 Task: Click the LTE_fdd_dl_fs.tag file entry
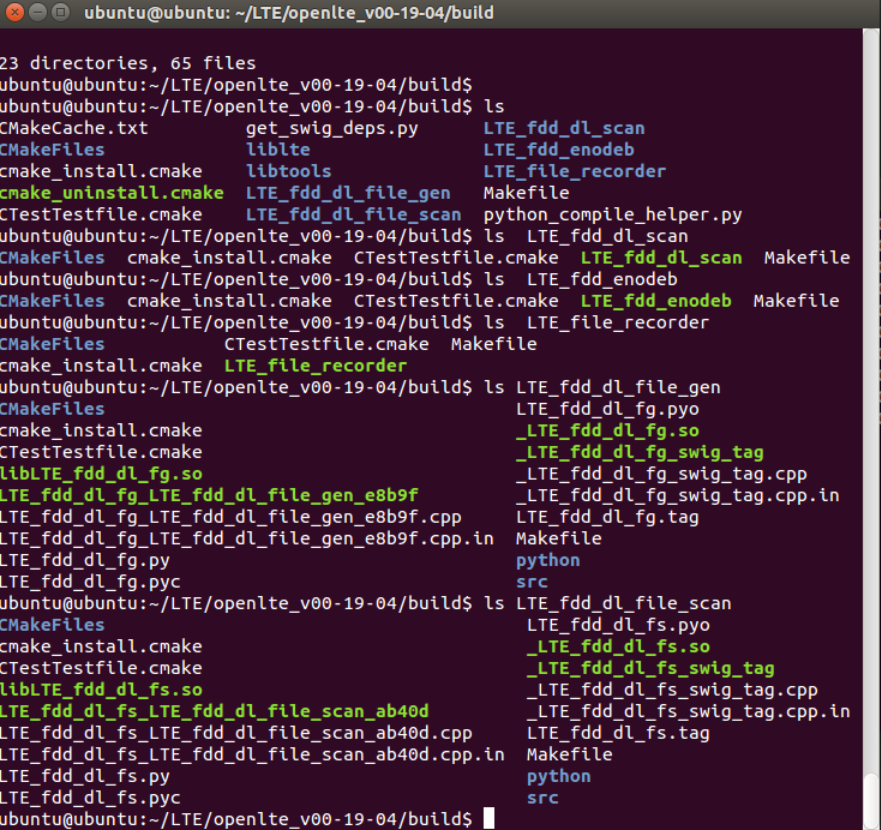(618, 733)
